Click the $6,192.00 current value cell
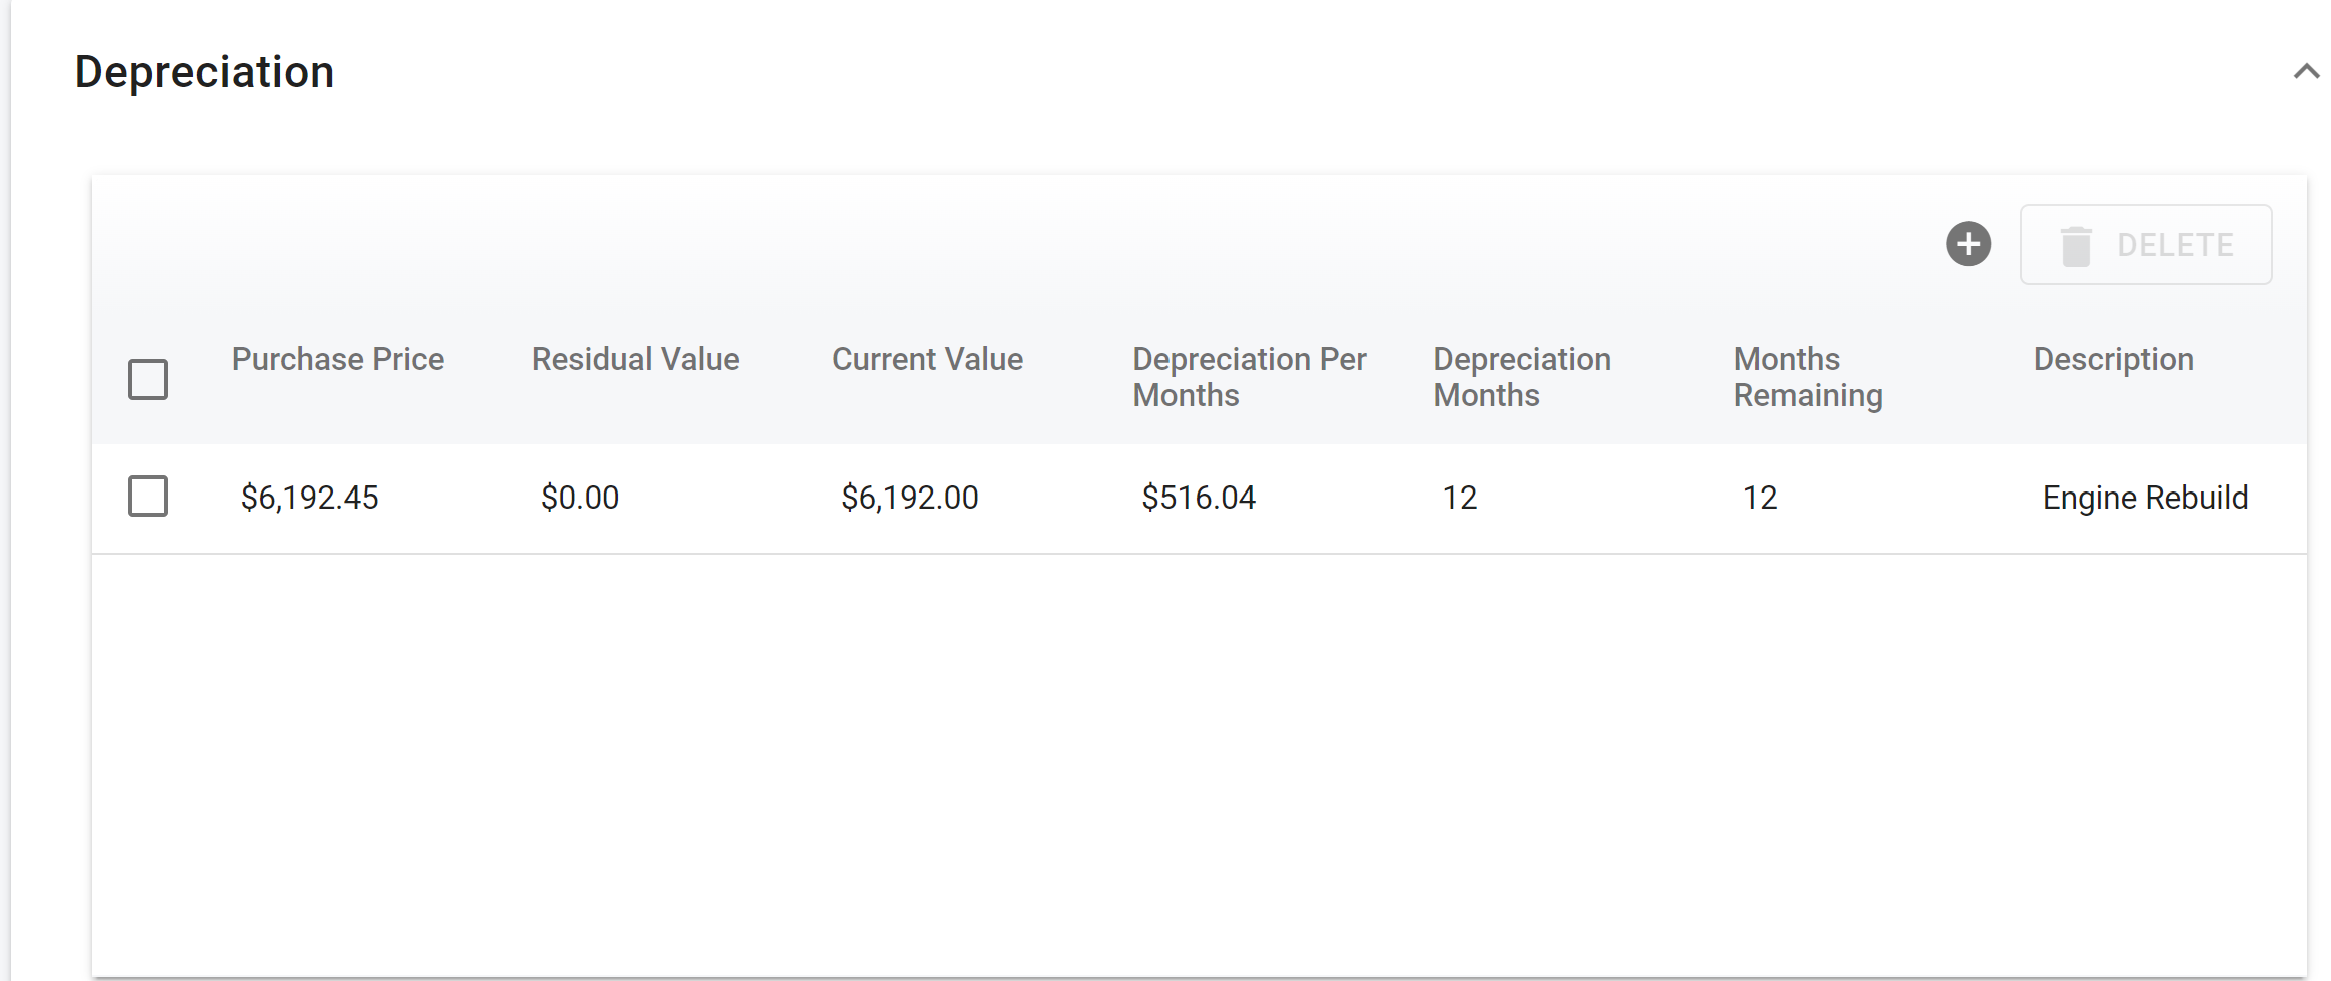Screen dimensions: 2331x981 (x=909, y=497)
